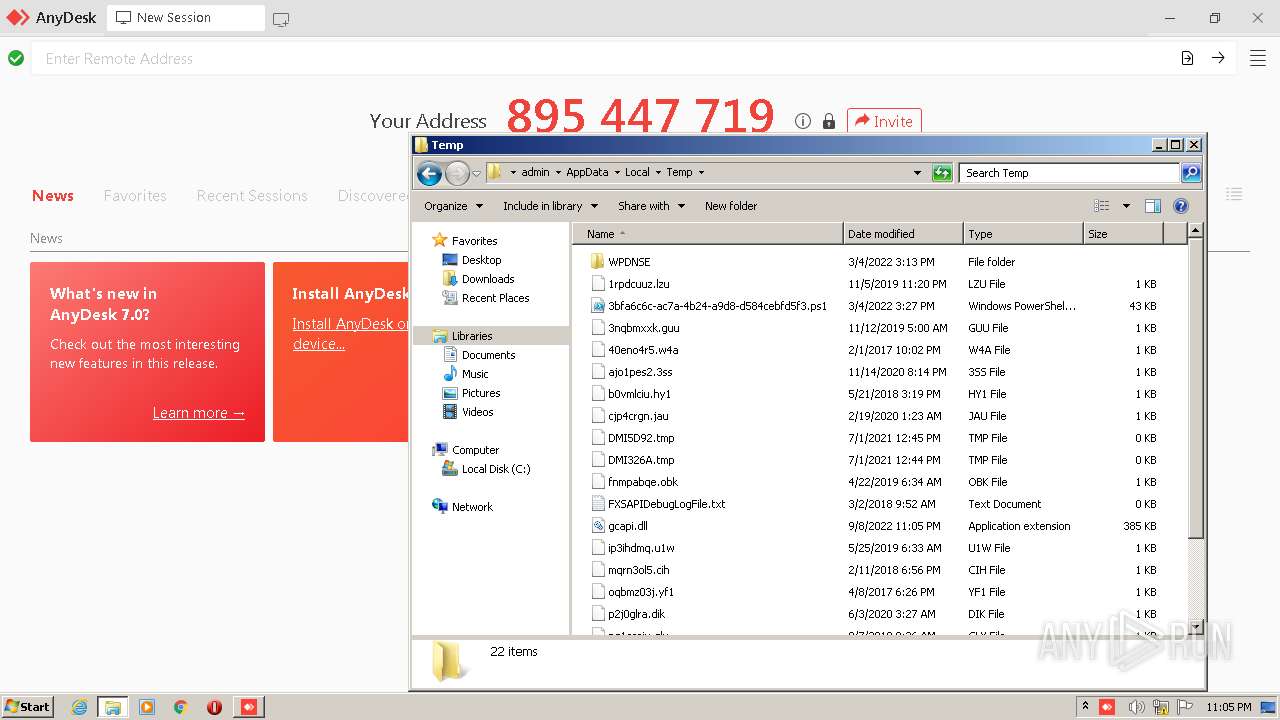The width and height of the screenshot is (1280, 720).
Task: Open the address bar history dropdown arrow
Action: click(x=917, y=173)
